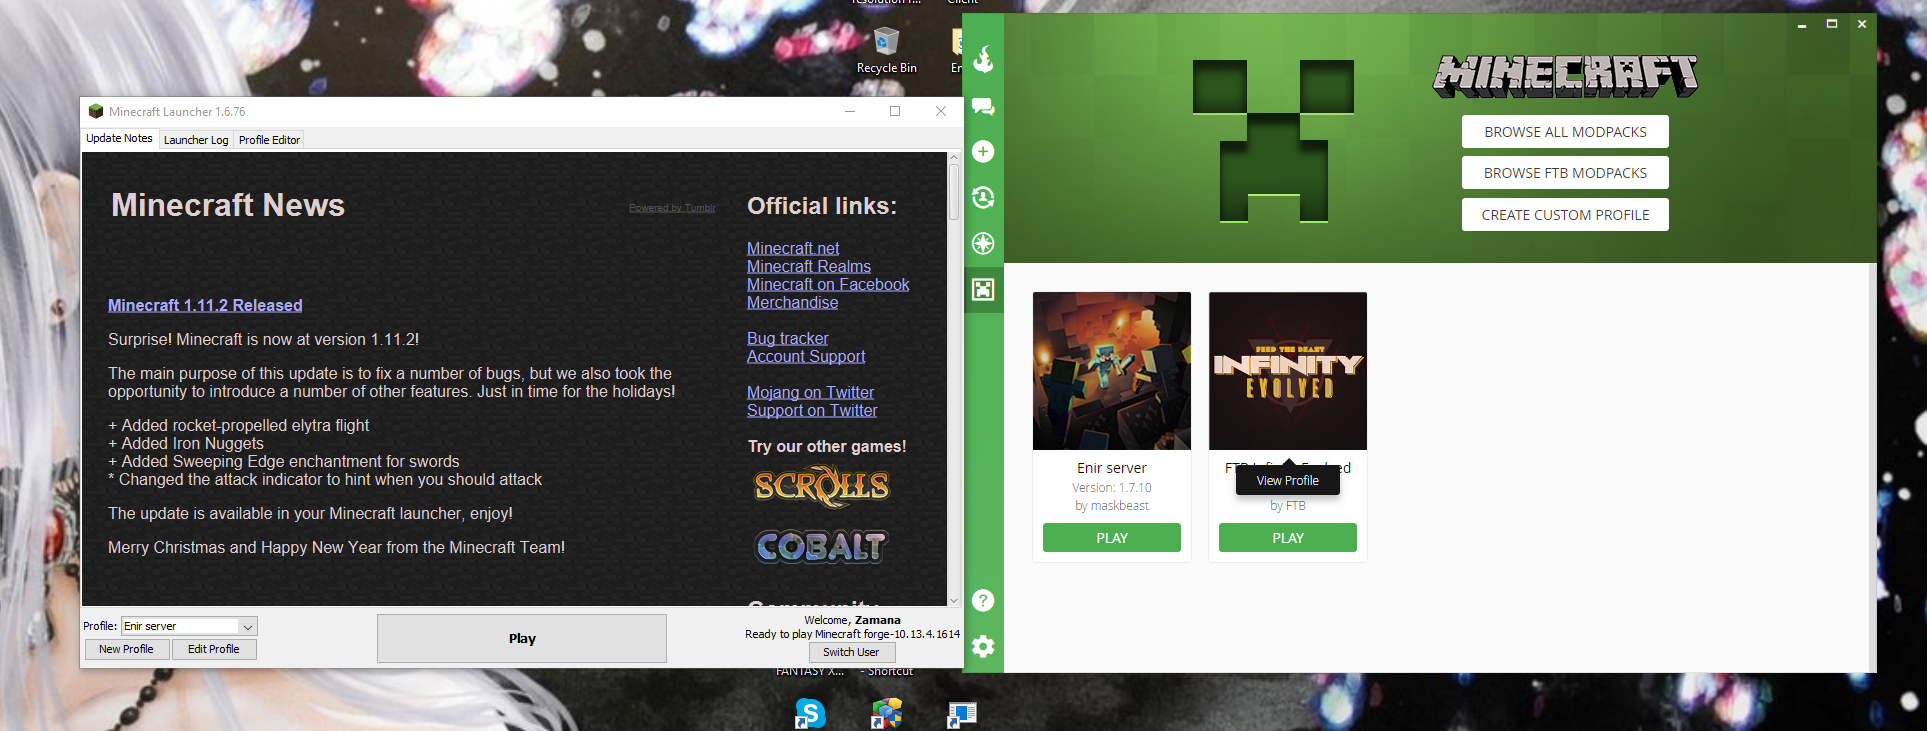Viewport: 1927px width, 731px height.
Task: Select the Minecraft creeper icon in Curse sidebar
Action: pos(983,289)
